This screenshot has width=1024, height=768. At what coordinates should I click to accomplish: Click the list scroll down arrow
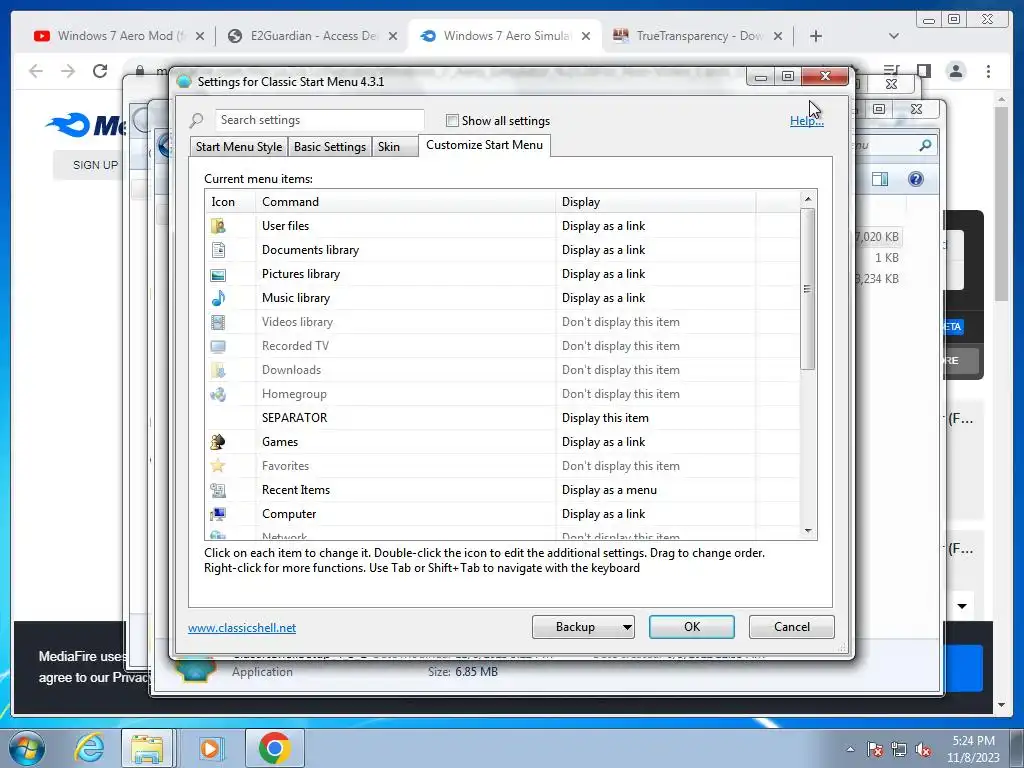click(808, 532)
